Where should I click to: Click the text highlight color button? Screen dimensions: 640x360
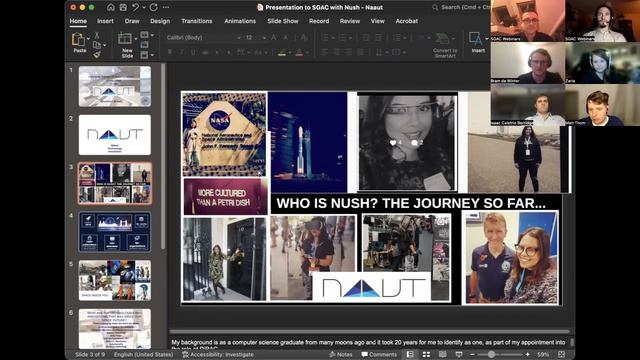click(282, 52)
